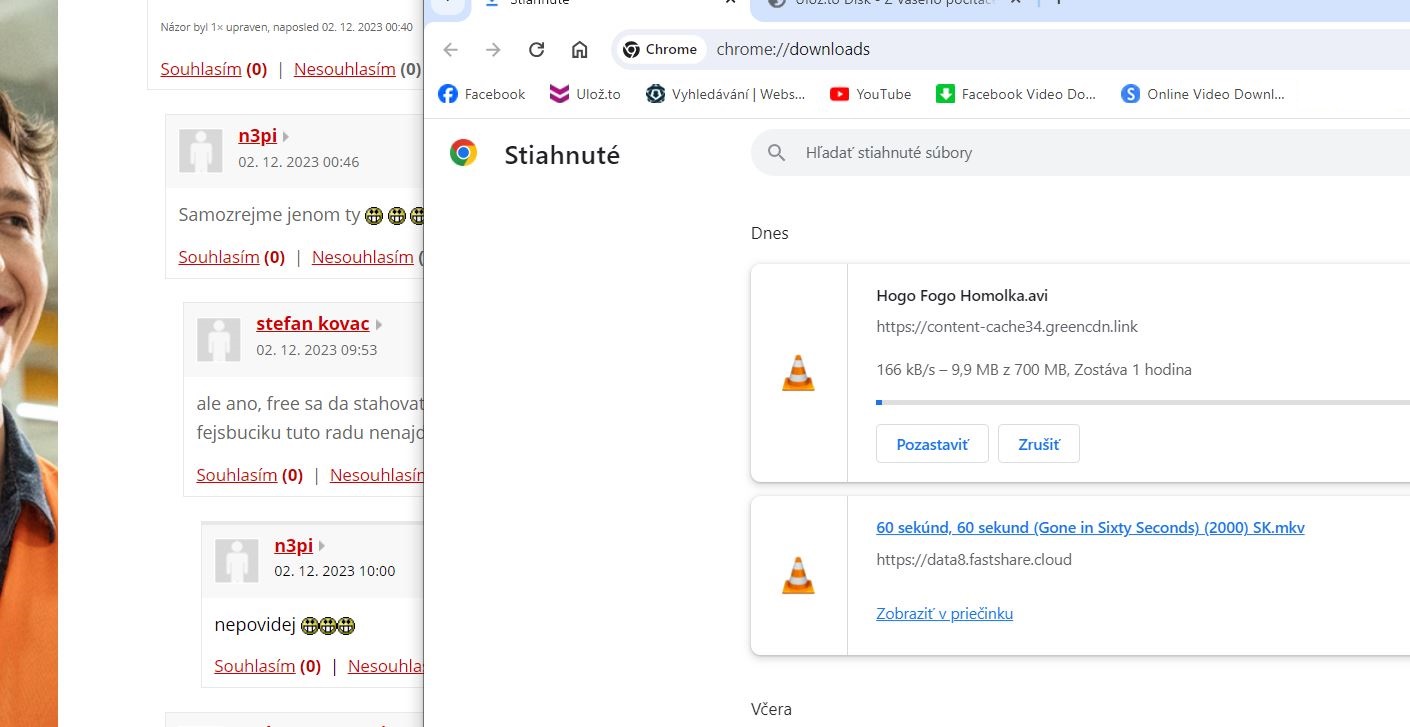This screenshot has height=727, width=1410.
Task: Open the Vyhledávání | Webs... bookmark
Action: pyautogui.click(x=725, y=94)
